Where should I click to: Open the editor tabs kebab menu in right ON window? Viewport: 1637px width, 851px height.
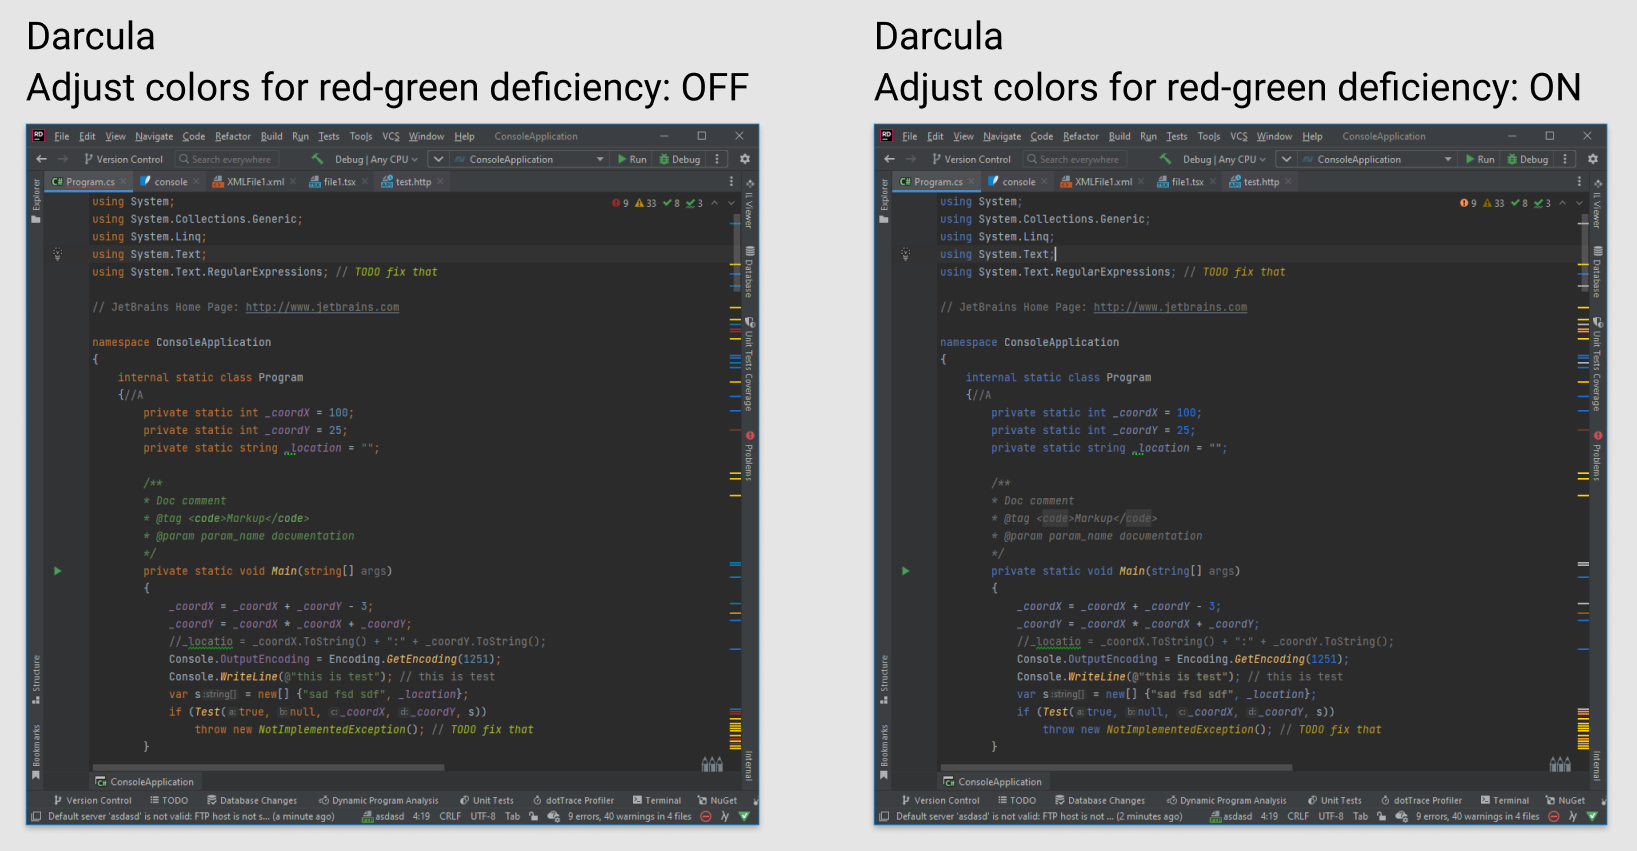point(1579,182)
